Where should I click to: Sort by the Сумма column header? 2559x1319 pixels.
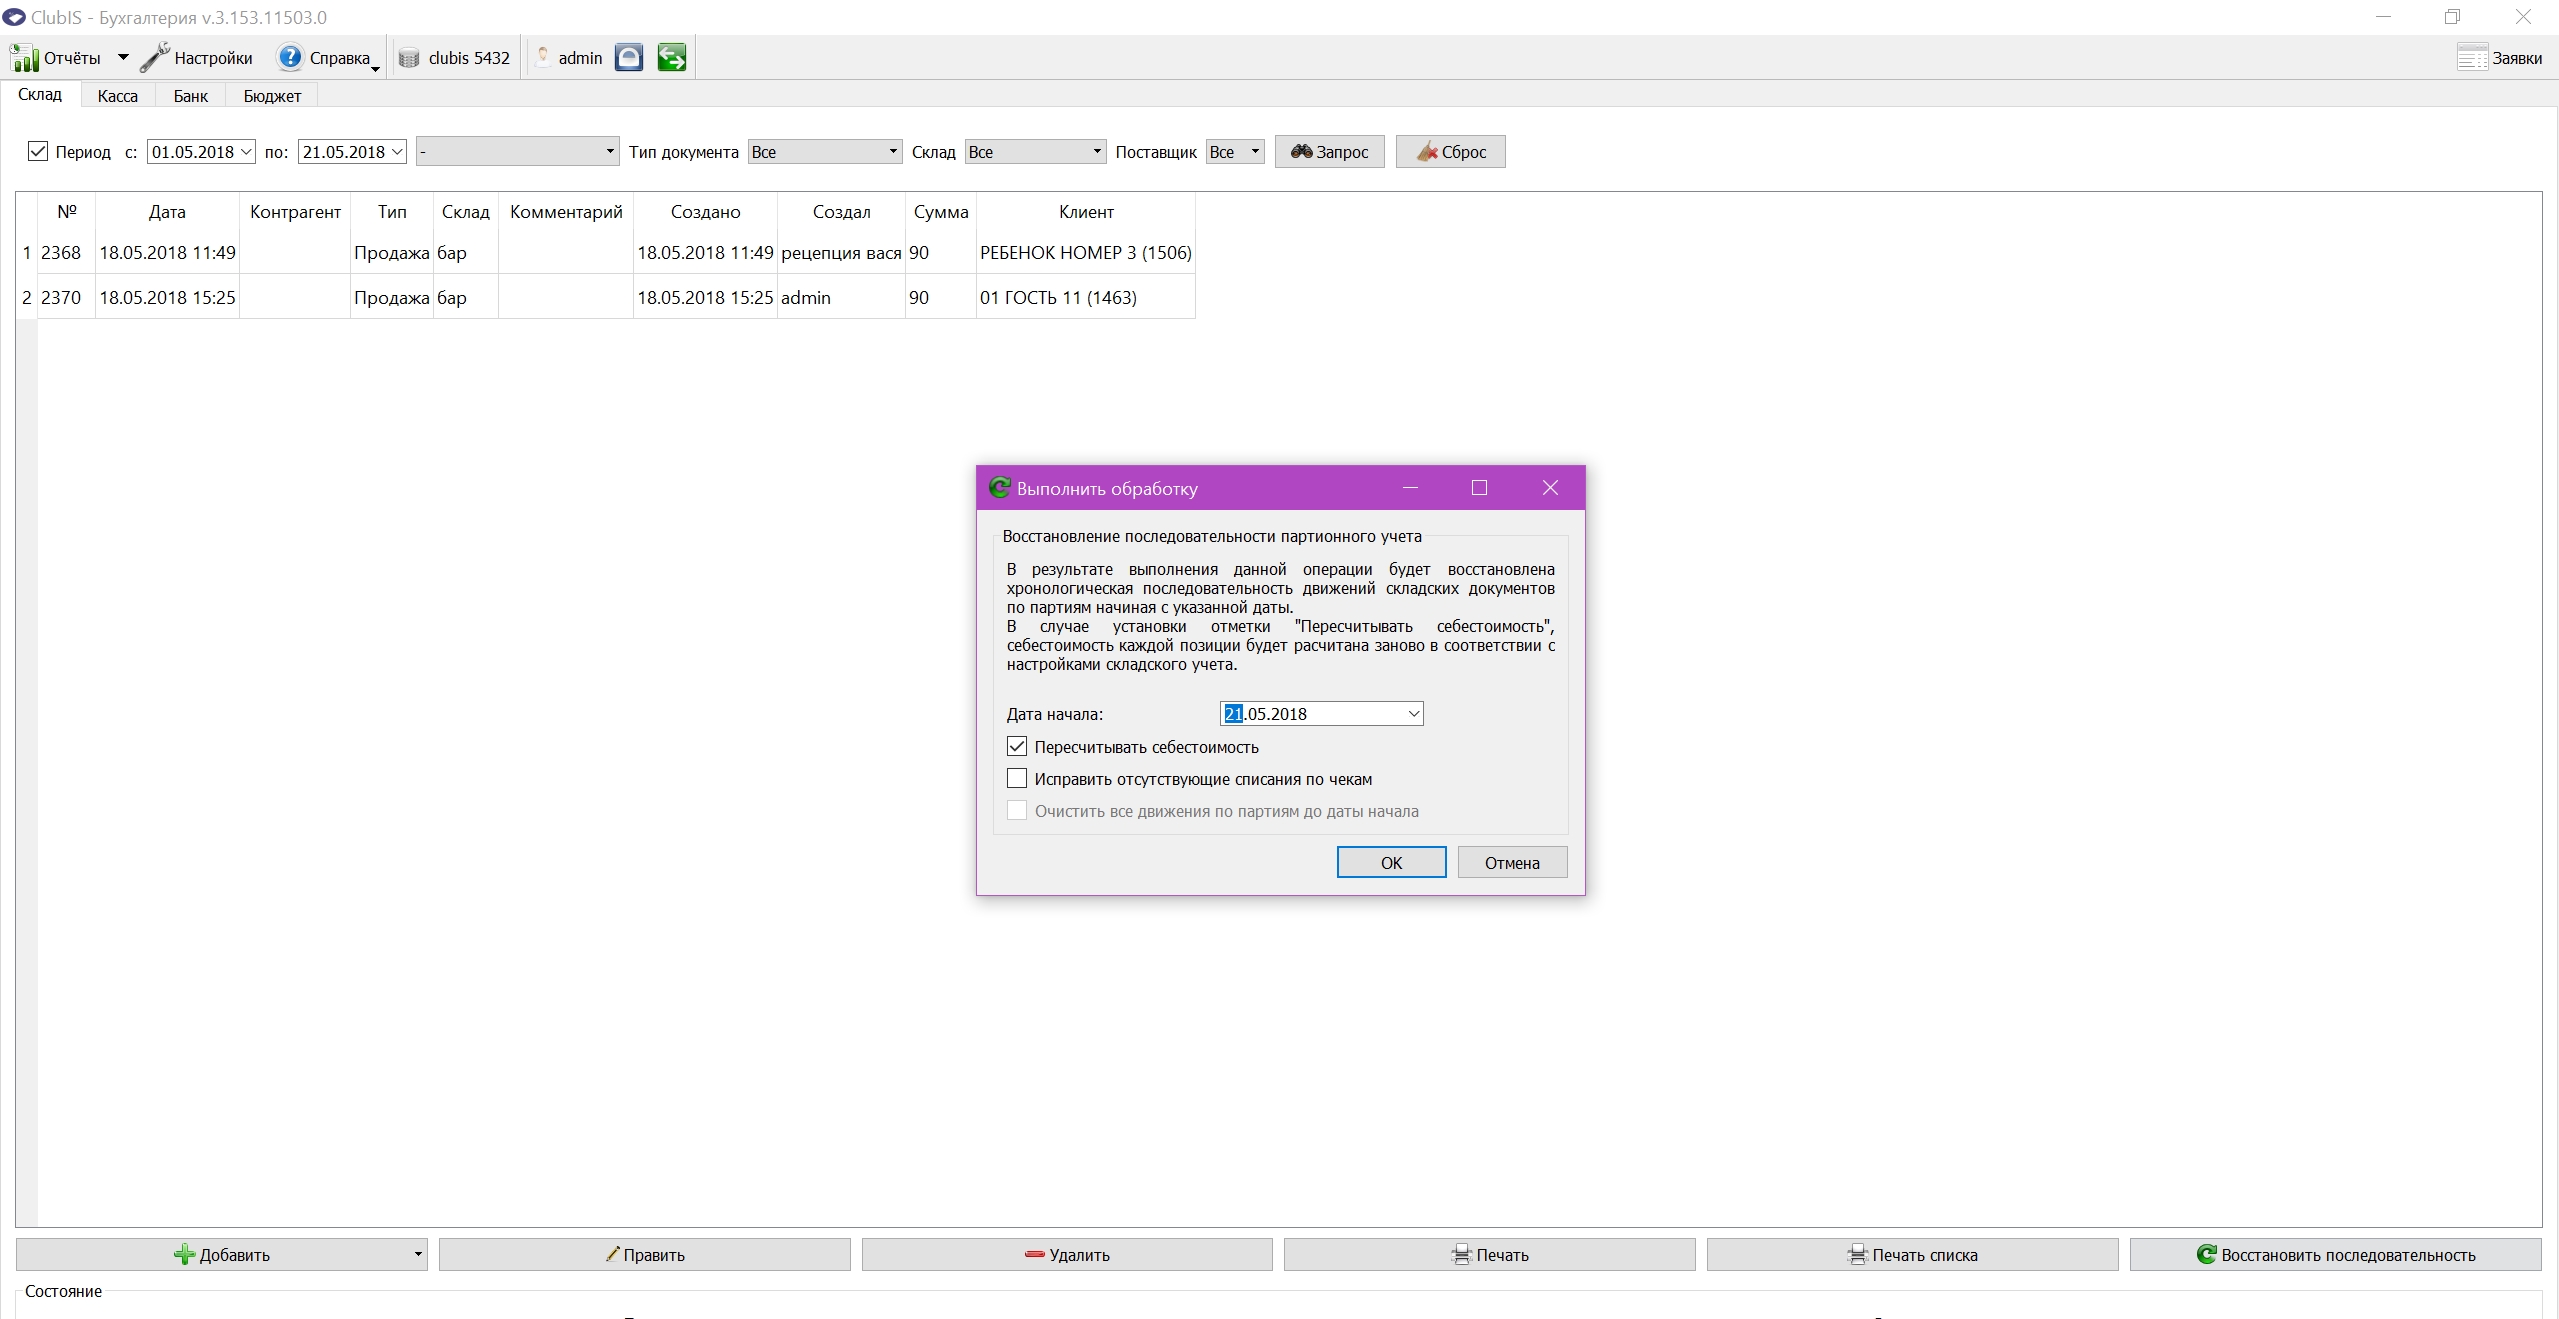coord(941,212)
